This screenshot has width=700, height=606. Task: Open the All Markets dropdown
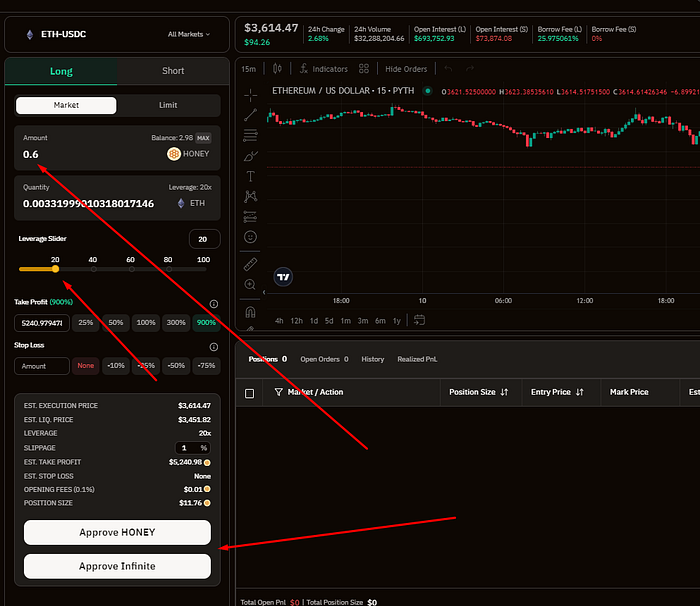click(188, 34)
